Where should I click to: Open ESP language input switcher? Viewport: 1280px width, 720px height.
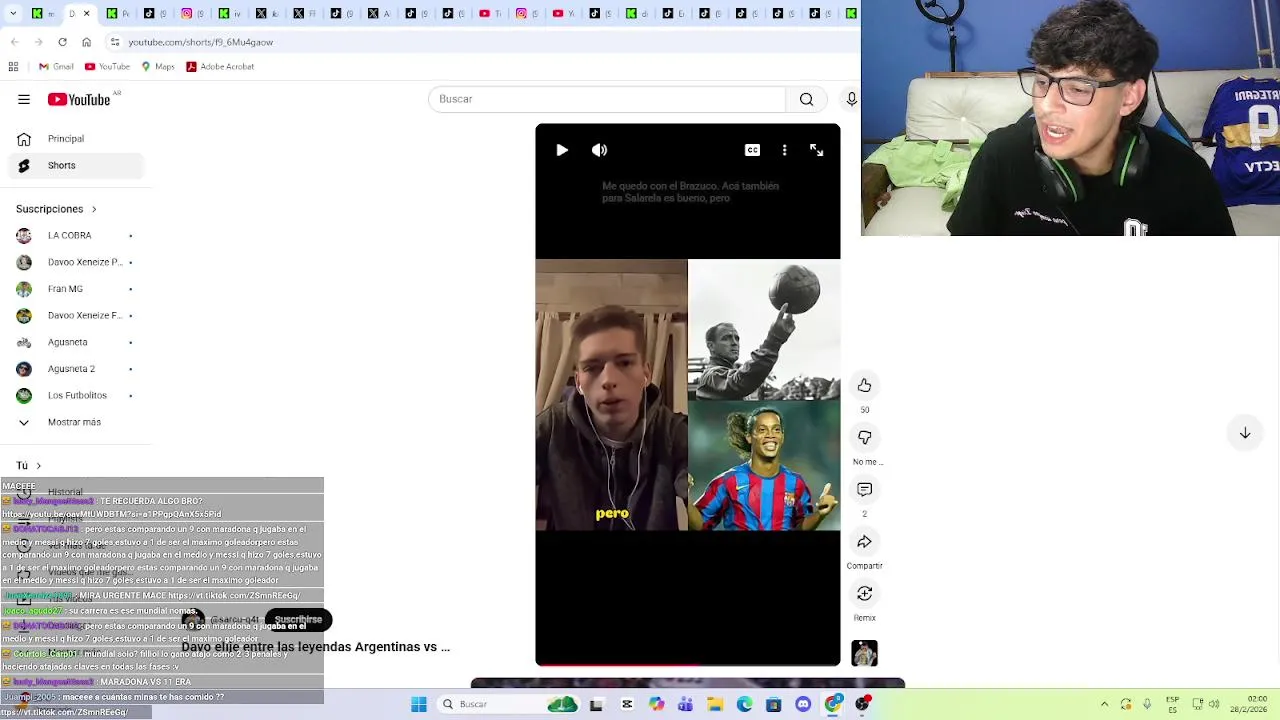click(x=1173, y=704)
